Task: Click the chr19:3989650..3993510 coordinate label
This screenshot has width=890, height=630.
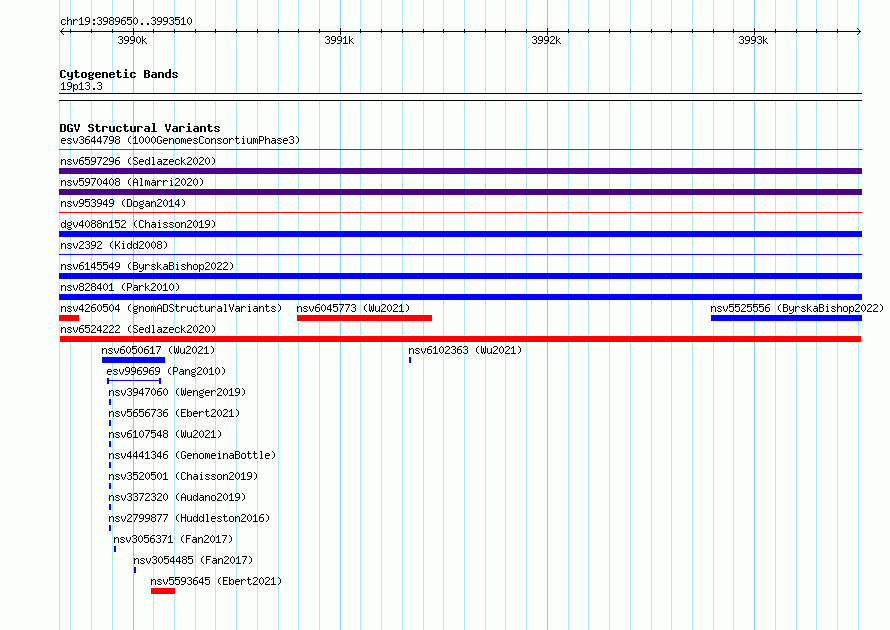Action: click(x=126, y=21)
